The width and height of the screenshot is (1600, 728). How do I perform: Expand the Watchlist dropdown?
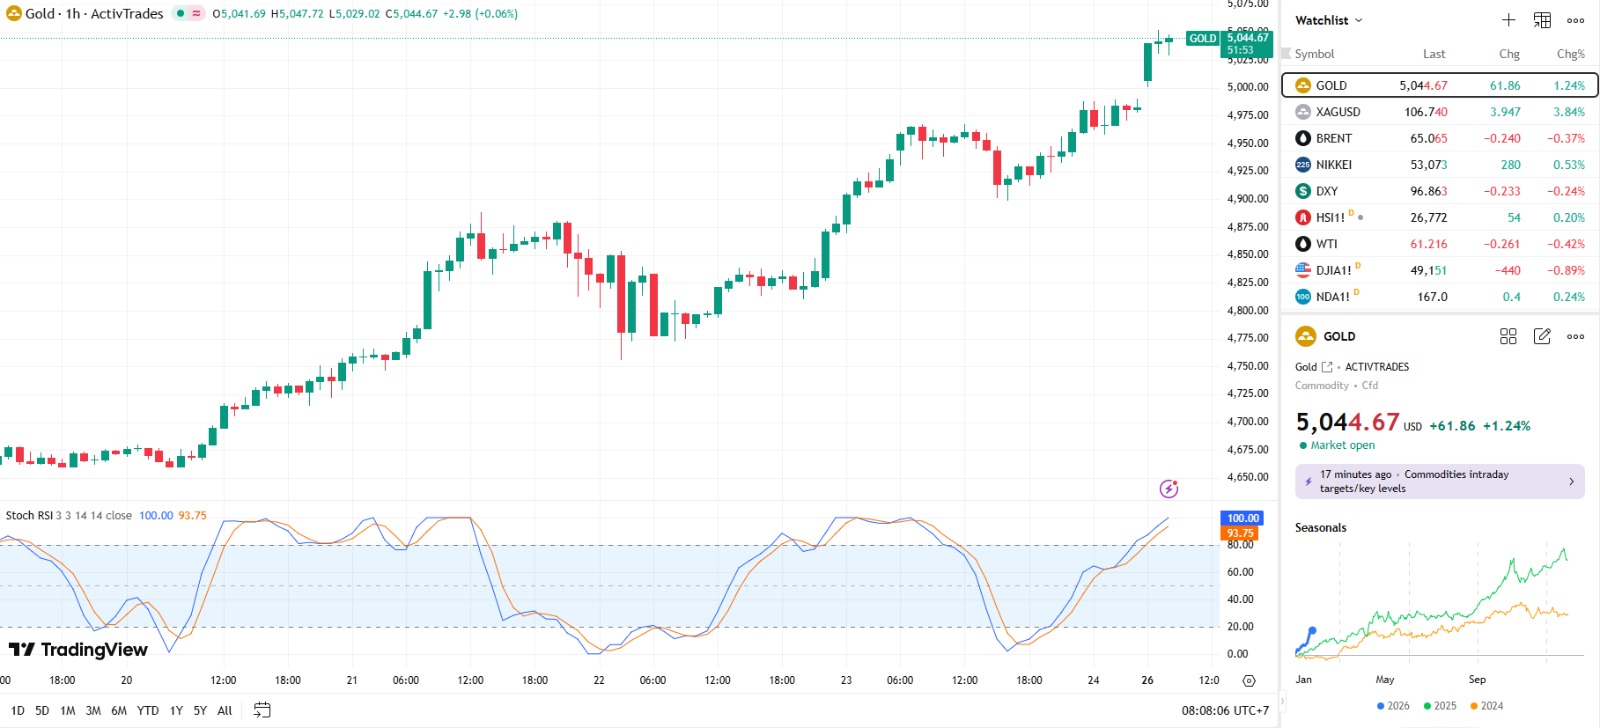(1329, 20)
